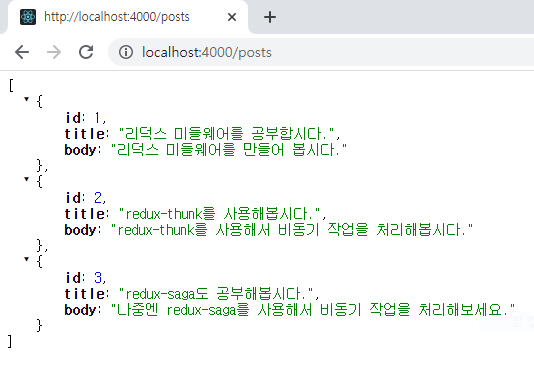The height and width of the screenshot is (391, 534).
Task: Close the localhost:4000/posts tab
Action: pyautogui.click(x=232, y=17)
